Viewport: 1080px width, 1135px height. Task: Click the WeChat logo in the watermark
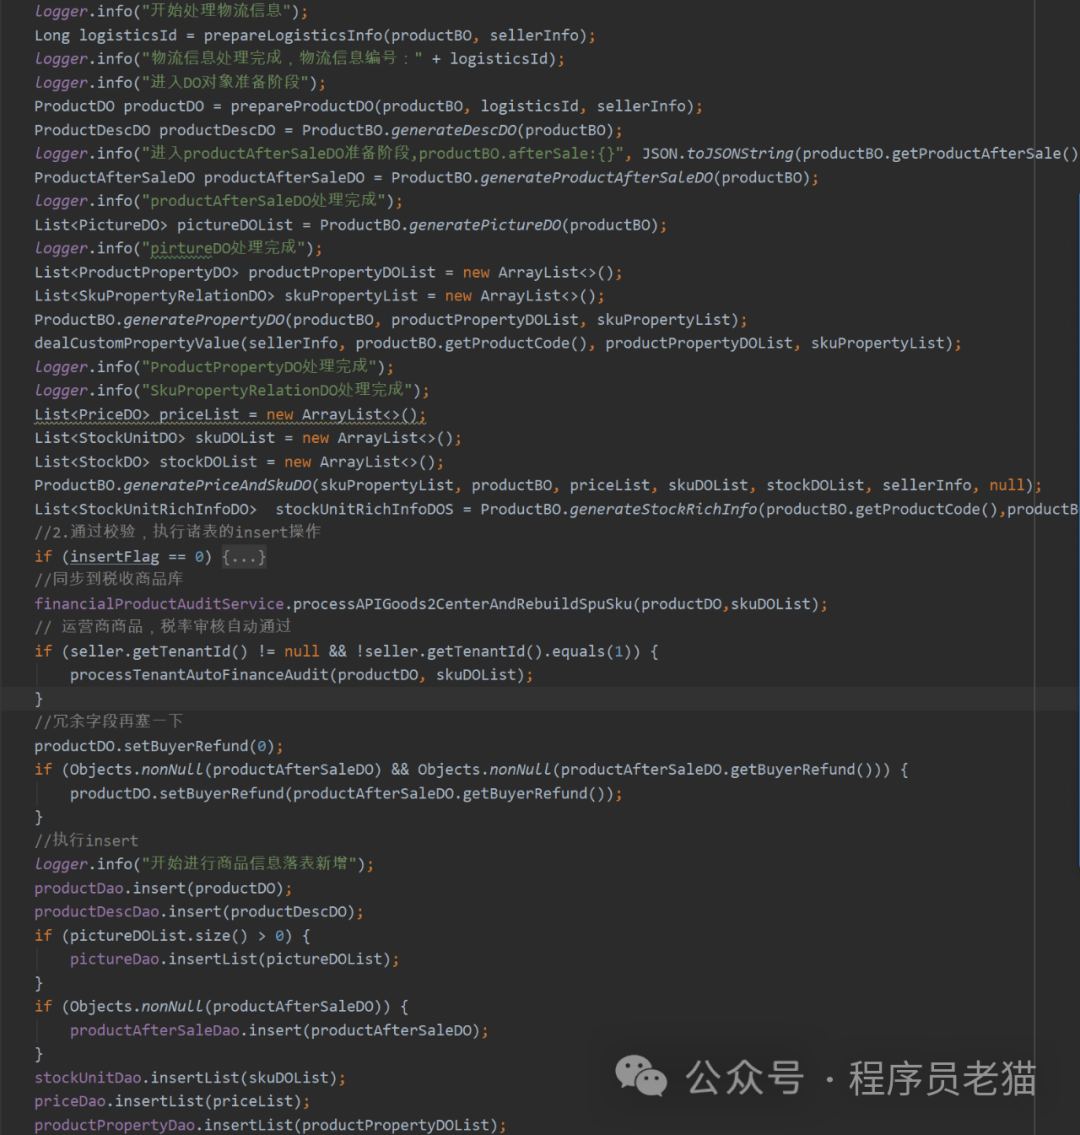click(x=641, y=1076)
